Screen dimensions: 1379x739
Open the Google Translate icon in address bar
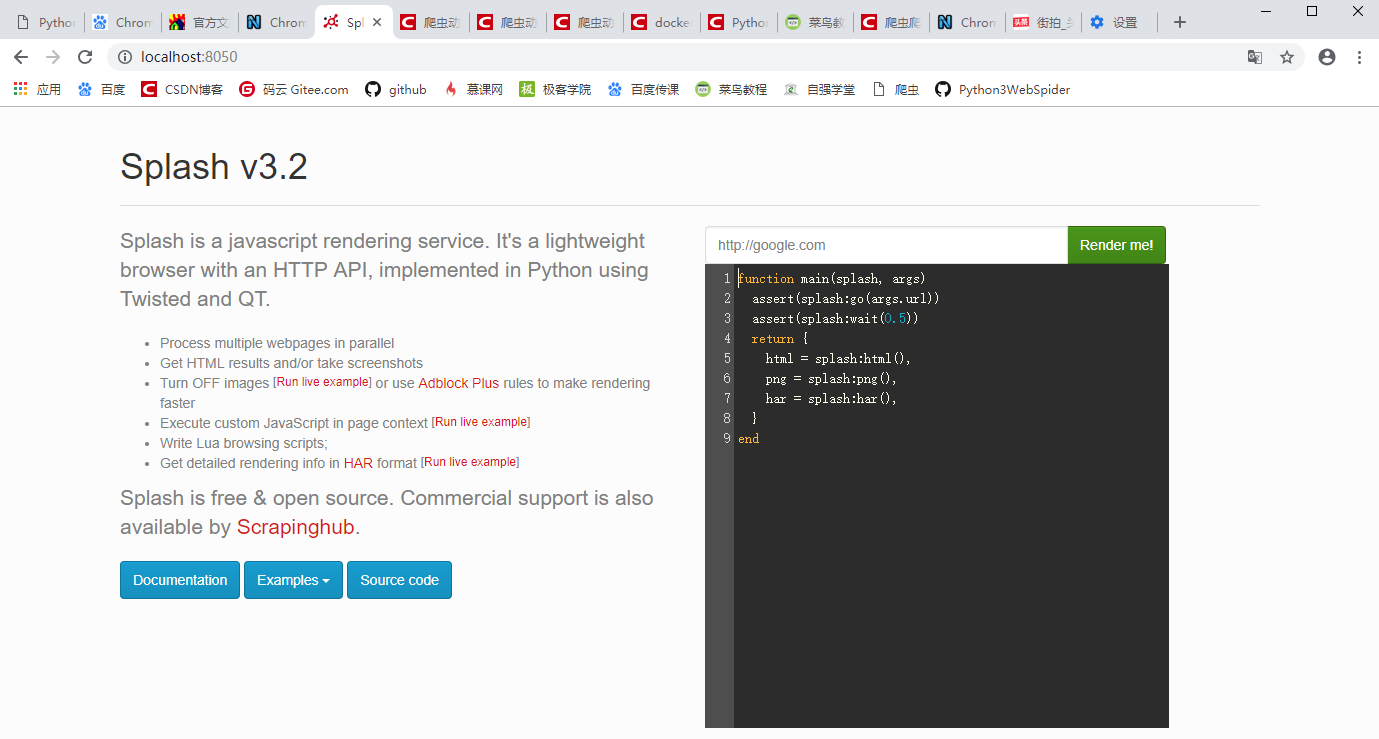1255,57
